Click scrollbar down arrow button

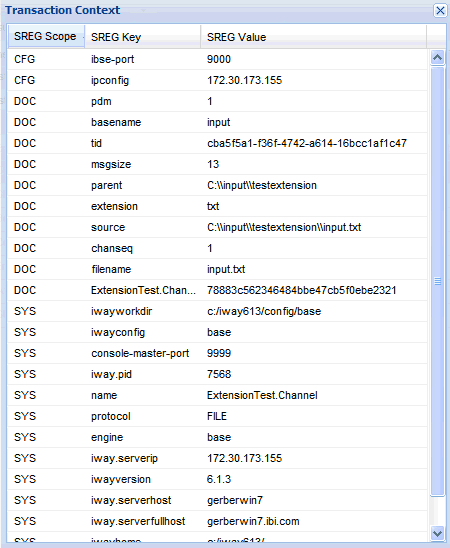[437, 533]
